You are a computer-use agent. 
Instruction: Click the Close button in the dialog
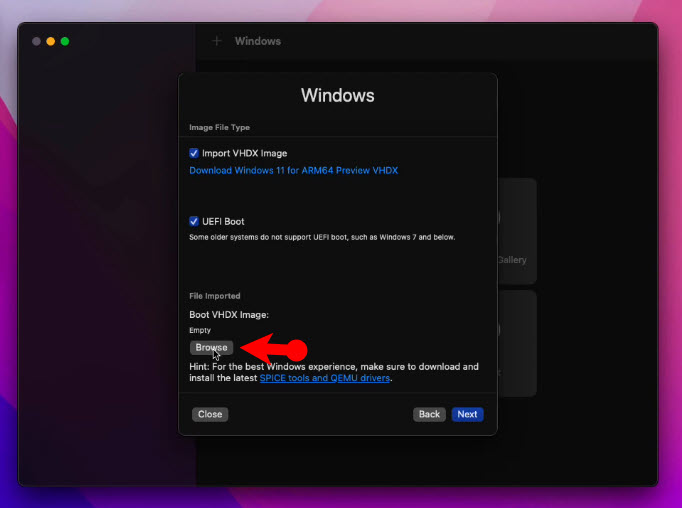click(x=210, y=414)
